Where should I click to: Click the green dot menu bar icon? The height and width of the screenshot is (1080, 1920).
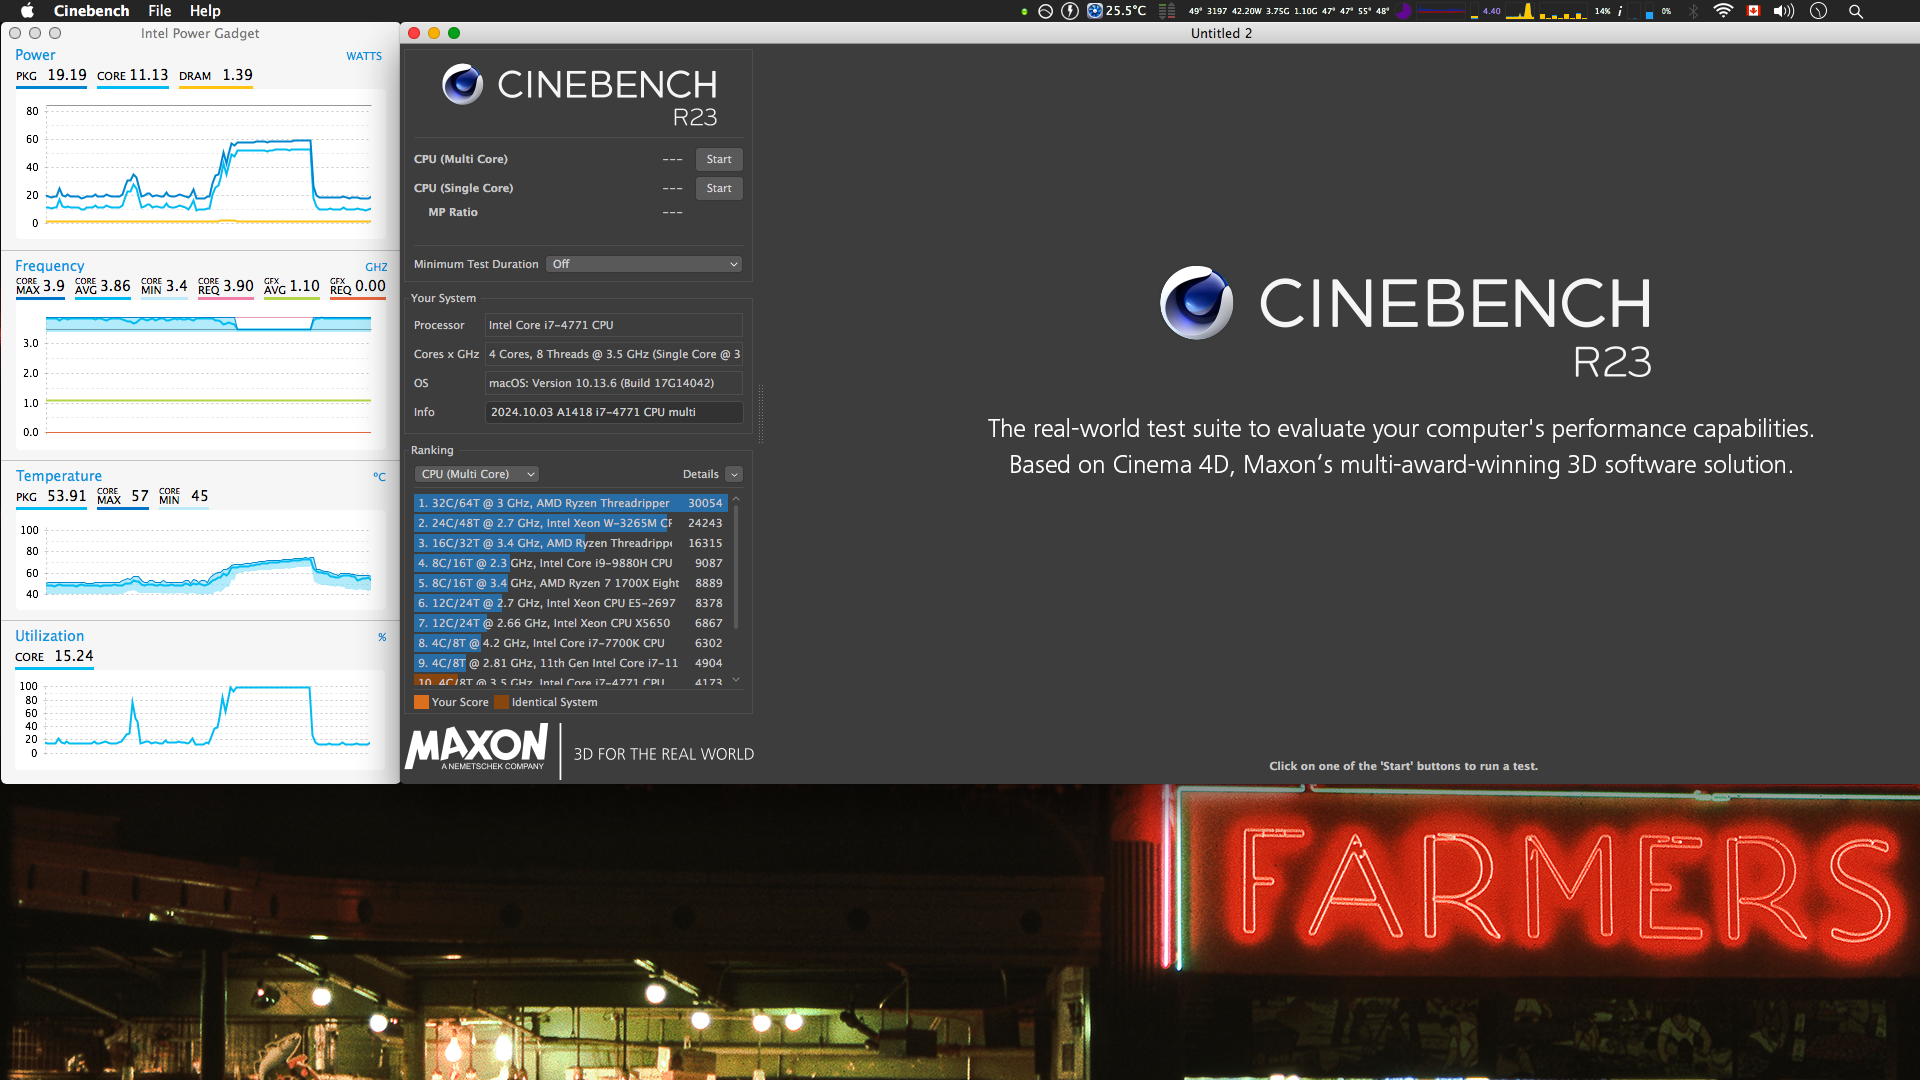tap(1024, 12)
